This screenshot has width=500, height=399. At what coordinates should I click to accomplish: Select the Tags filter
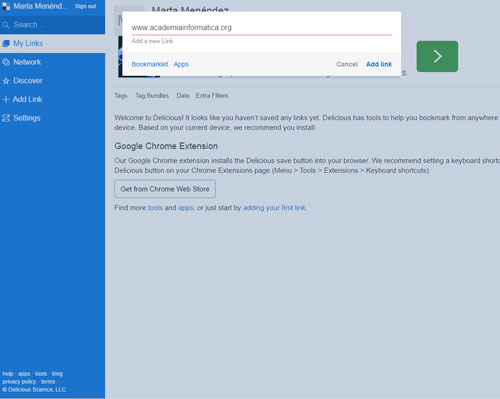(x=121, y=96)
